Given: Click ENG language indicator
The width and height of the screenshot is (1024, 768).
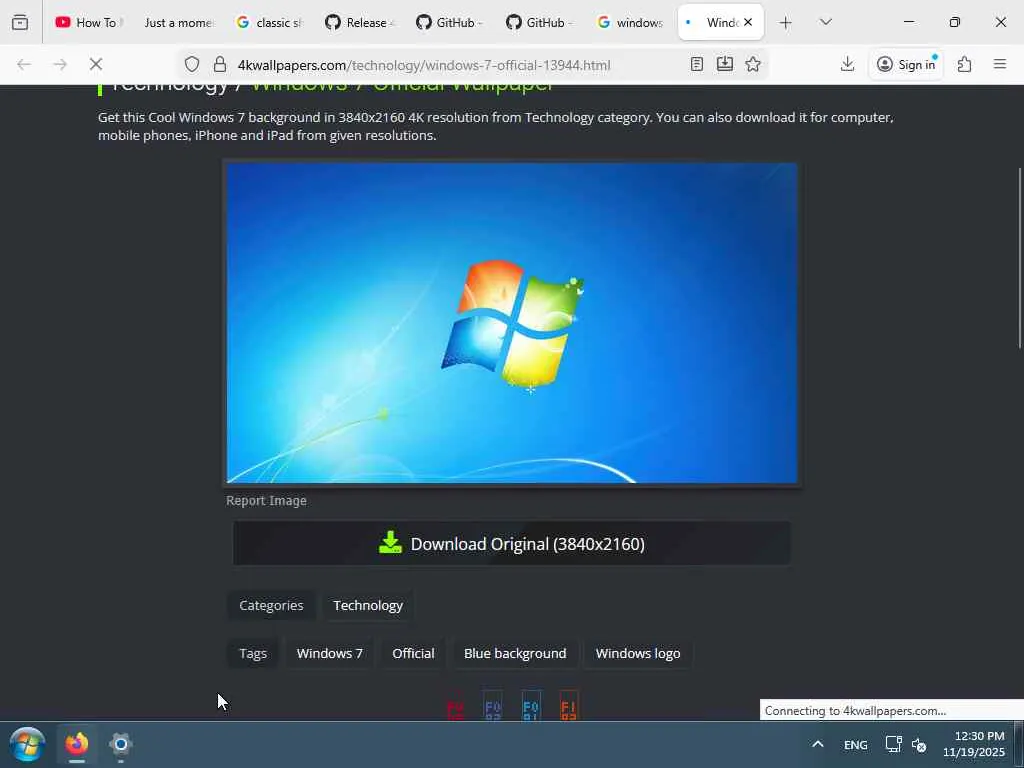Looking at the screenshot, I should (856, 744).
